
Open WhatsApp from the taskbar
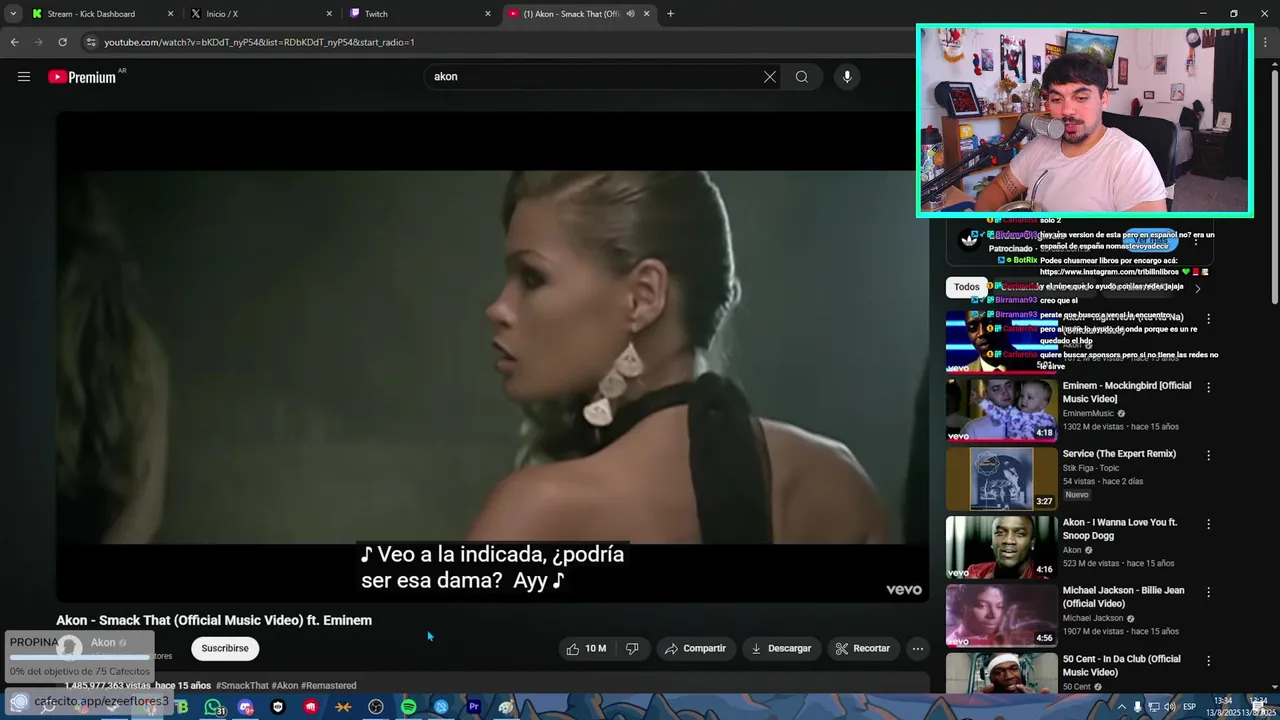pos(213,707)
